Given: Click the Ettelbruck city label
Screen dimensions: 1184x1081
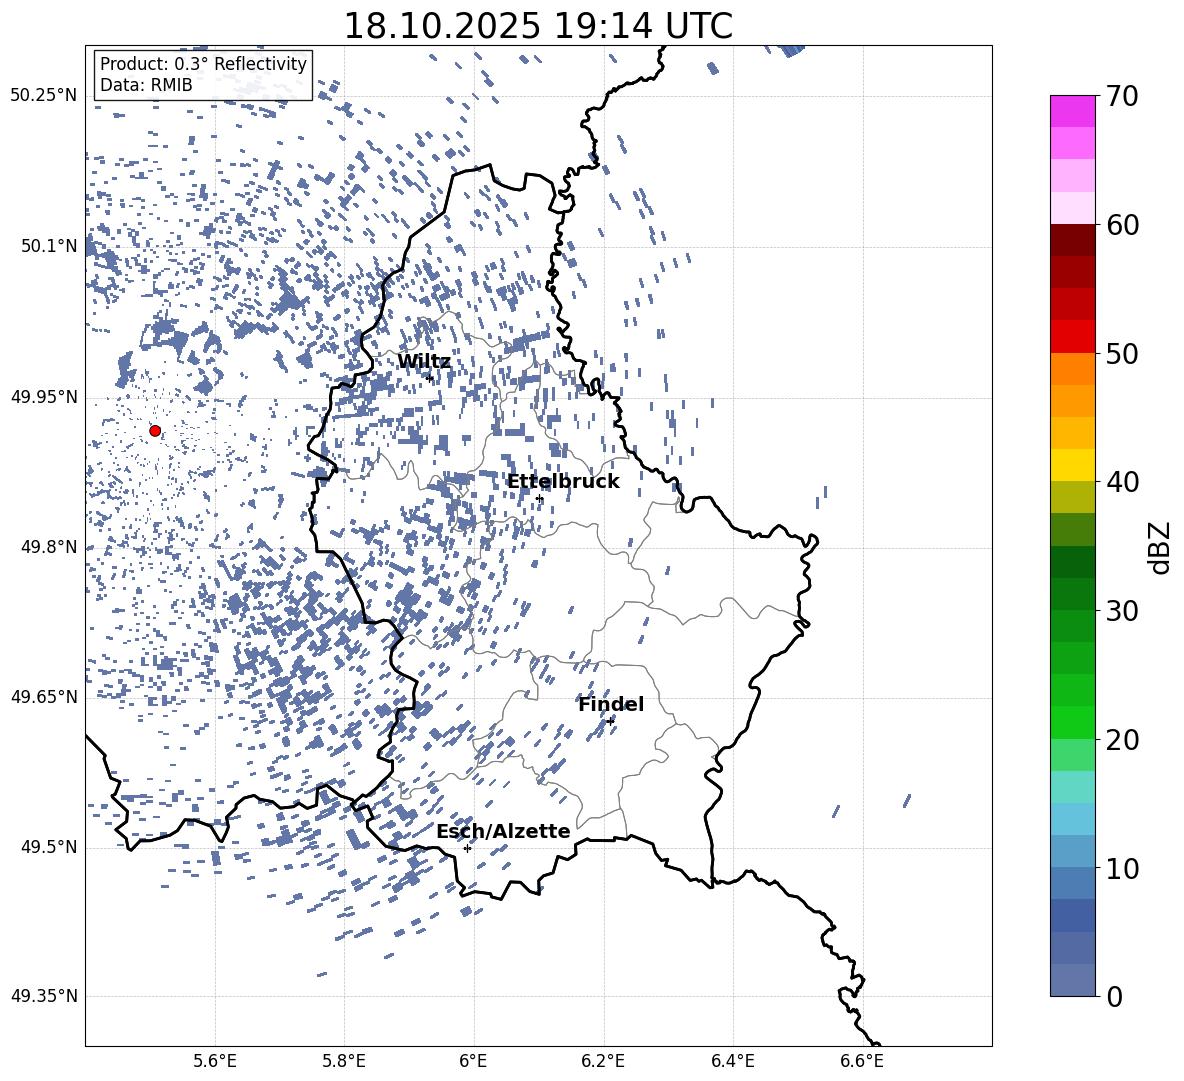Looking at the screenshot, I should [563, 482].
